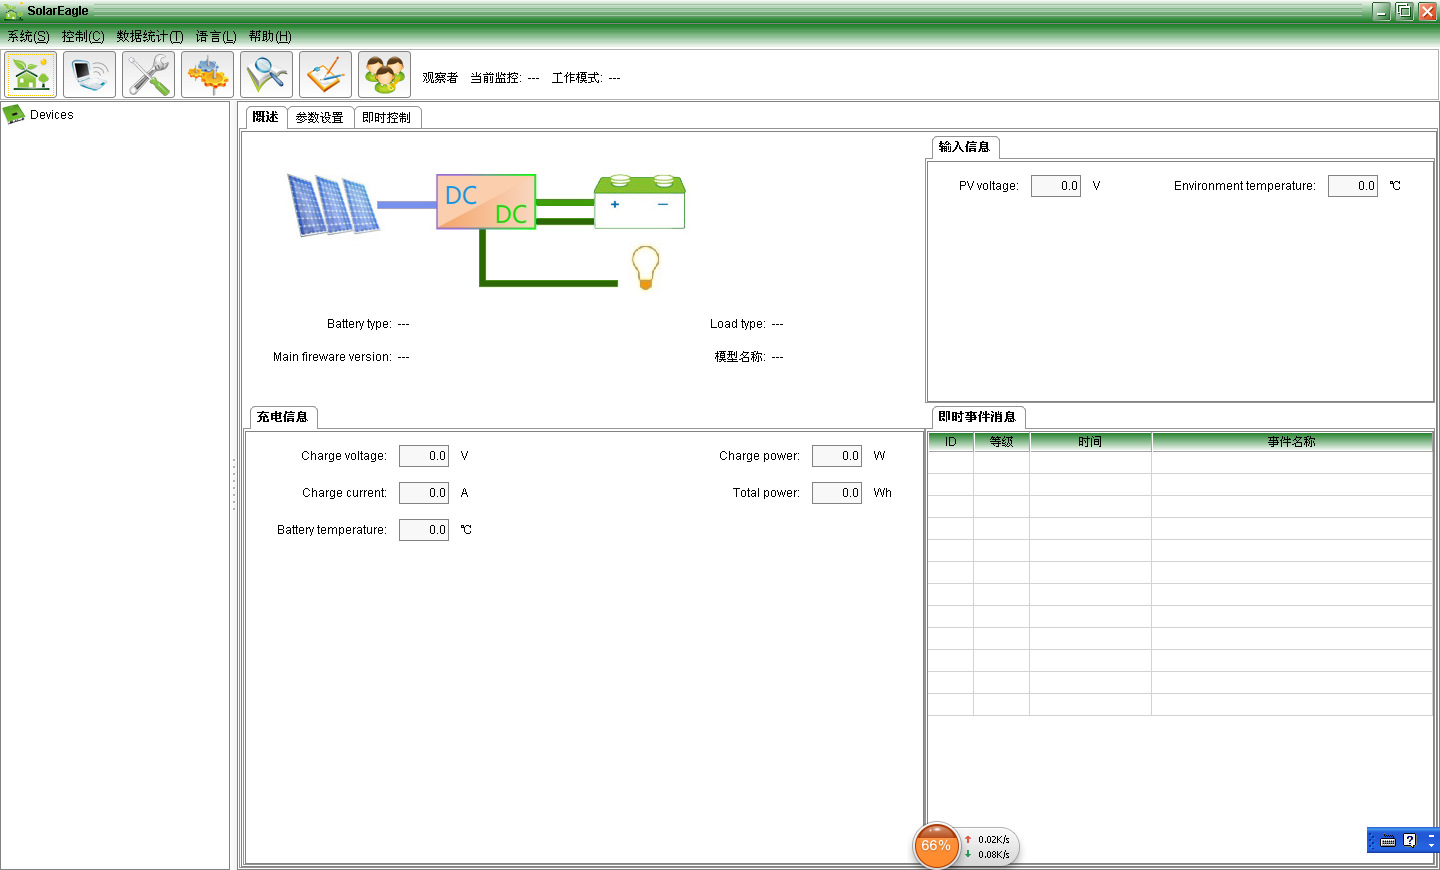The height and width of the screenshot is (870, 1440).
Task: Open the user group accounts icon
Action: (x=385, y=75)
